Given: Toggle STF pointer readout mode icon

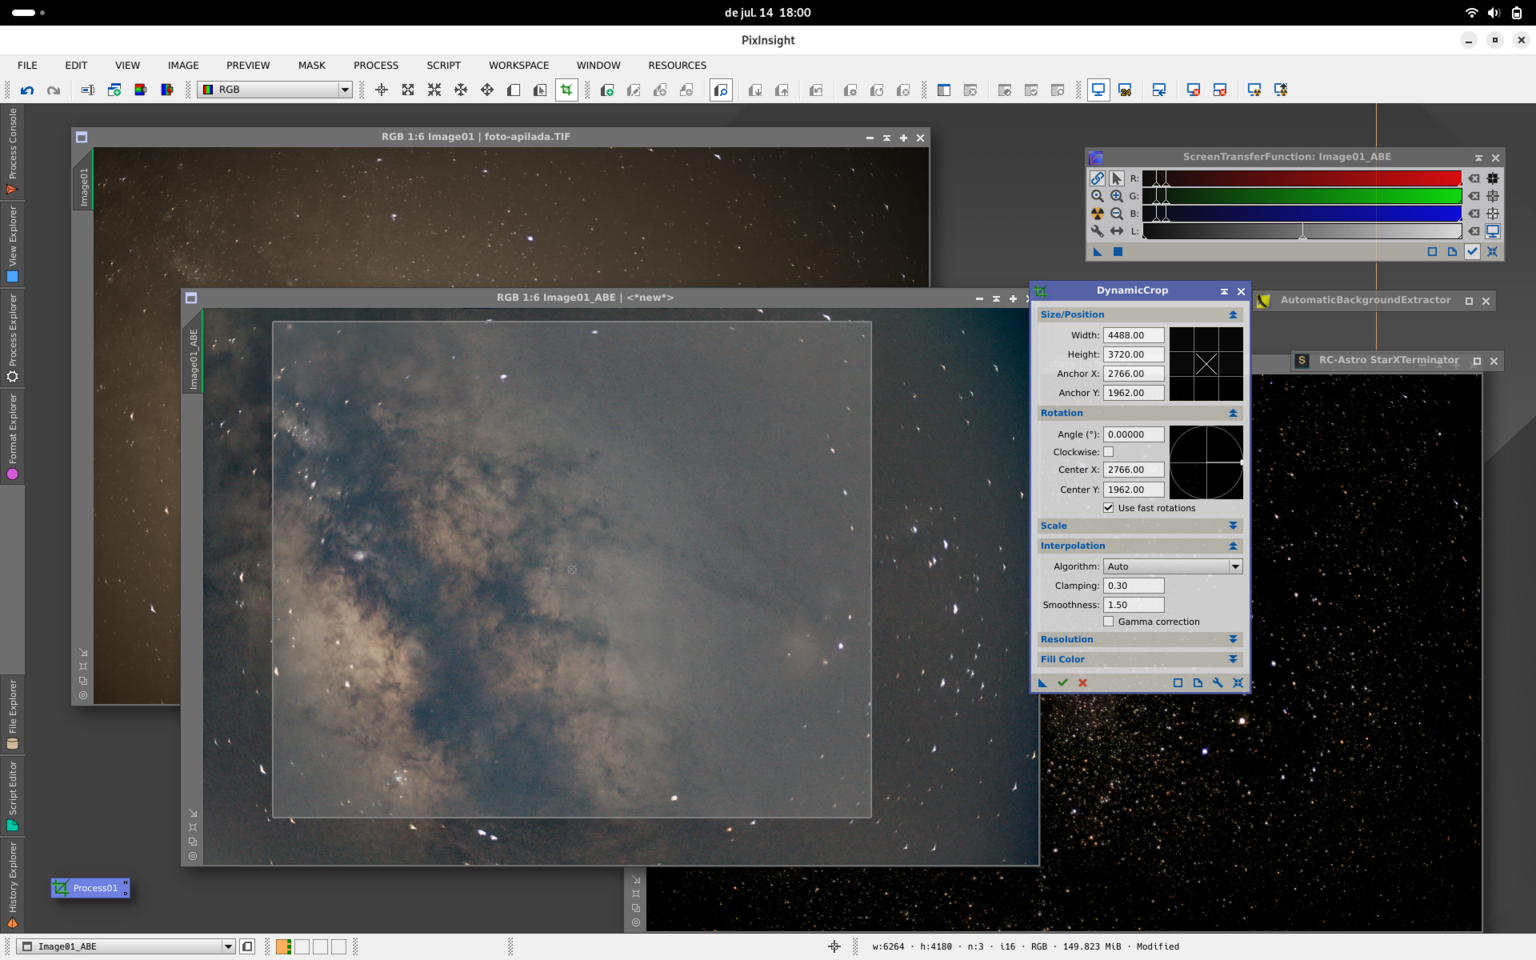Looking at the screenshot, I should pyautogui.click(x=1116, y=178).
